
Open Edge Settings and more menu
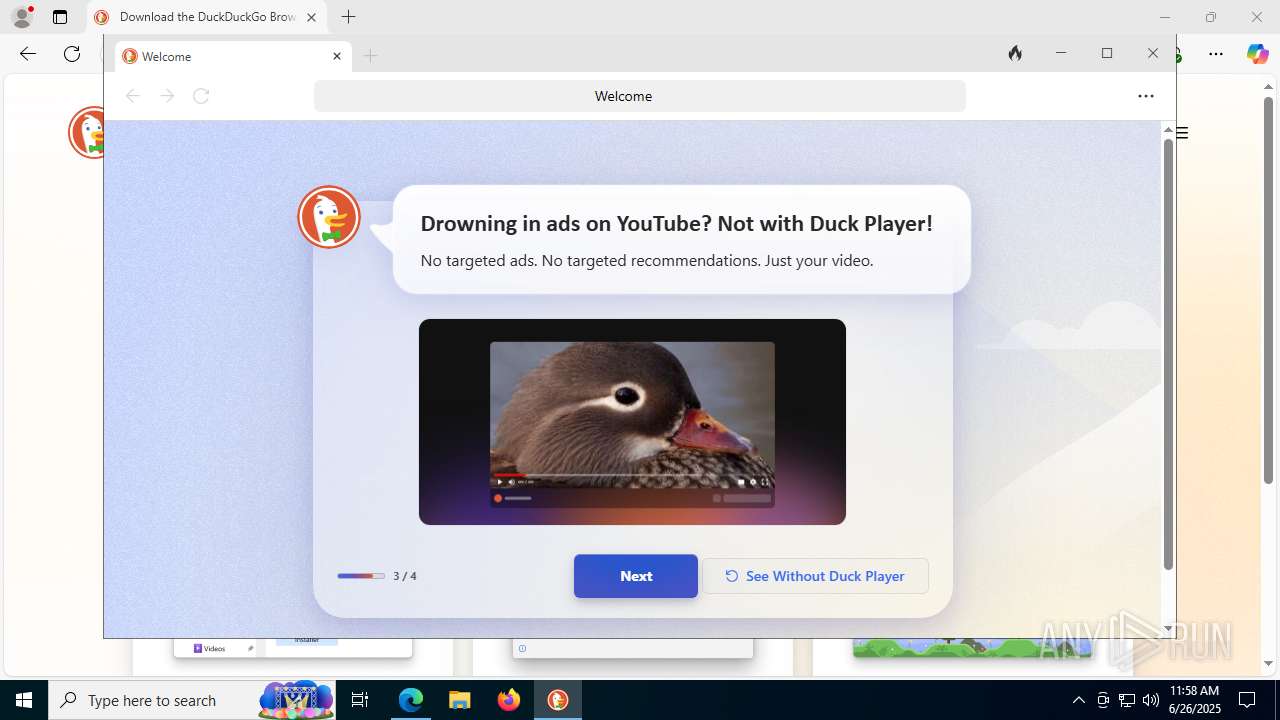1216,54
